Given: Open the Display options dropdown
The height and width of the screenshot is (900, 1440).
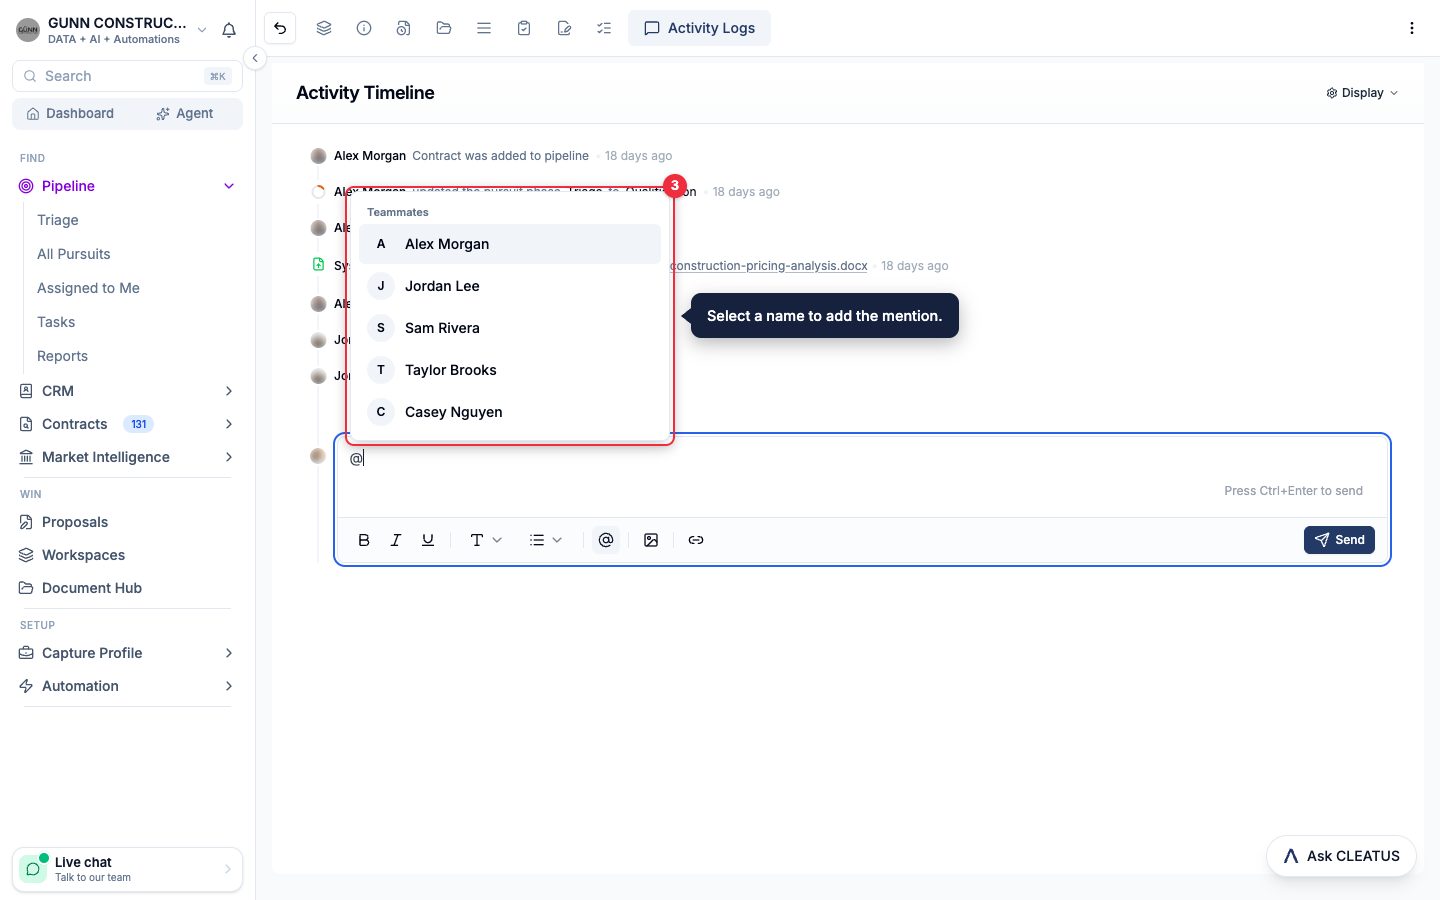Looking at the screenshot, I should 1362,93.
